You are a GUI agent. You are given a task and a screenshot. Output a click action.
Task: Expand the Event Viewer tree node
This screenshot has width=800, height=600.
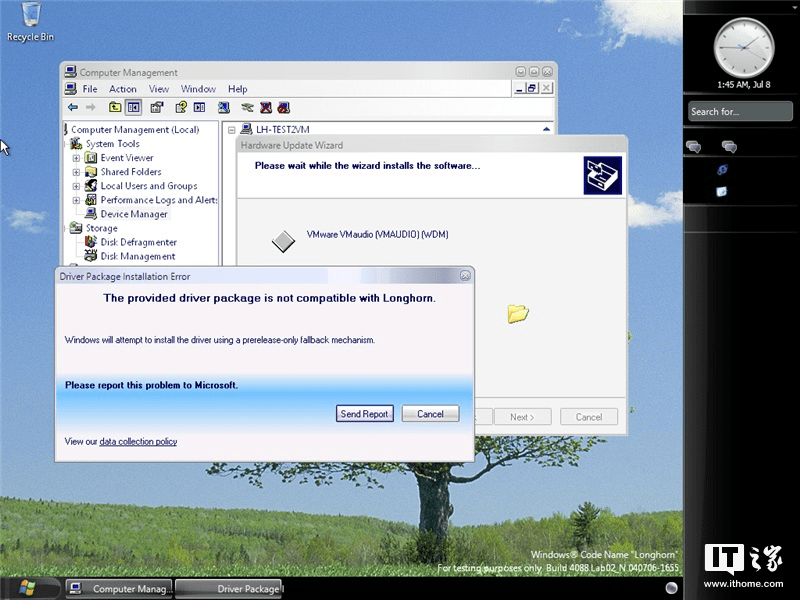pos(76,158)
